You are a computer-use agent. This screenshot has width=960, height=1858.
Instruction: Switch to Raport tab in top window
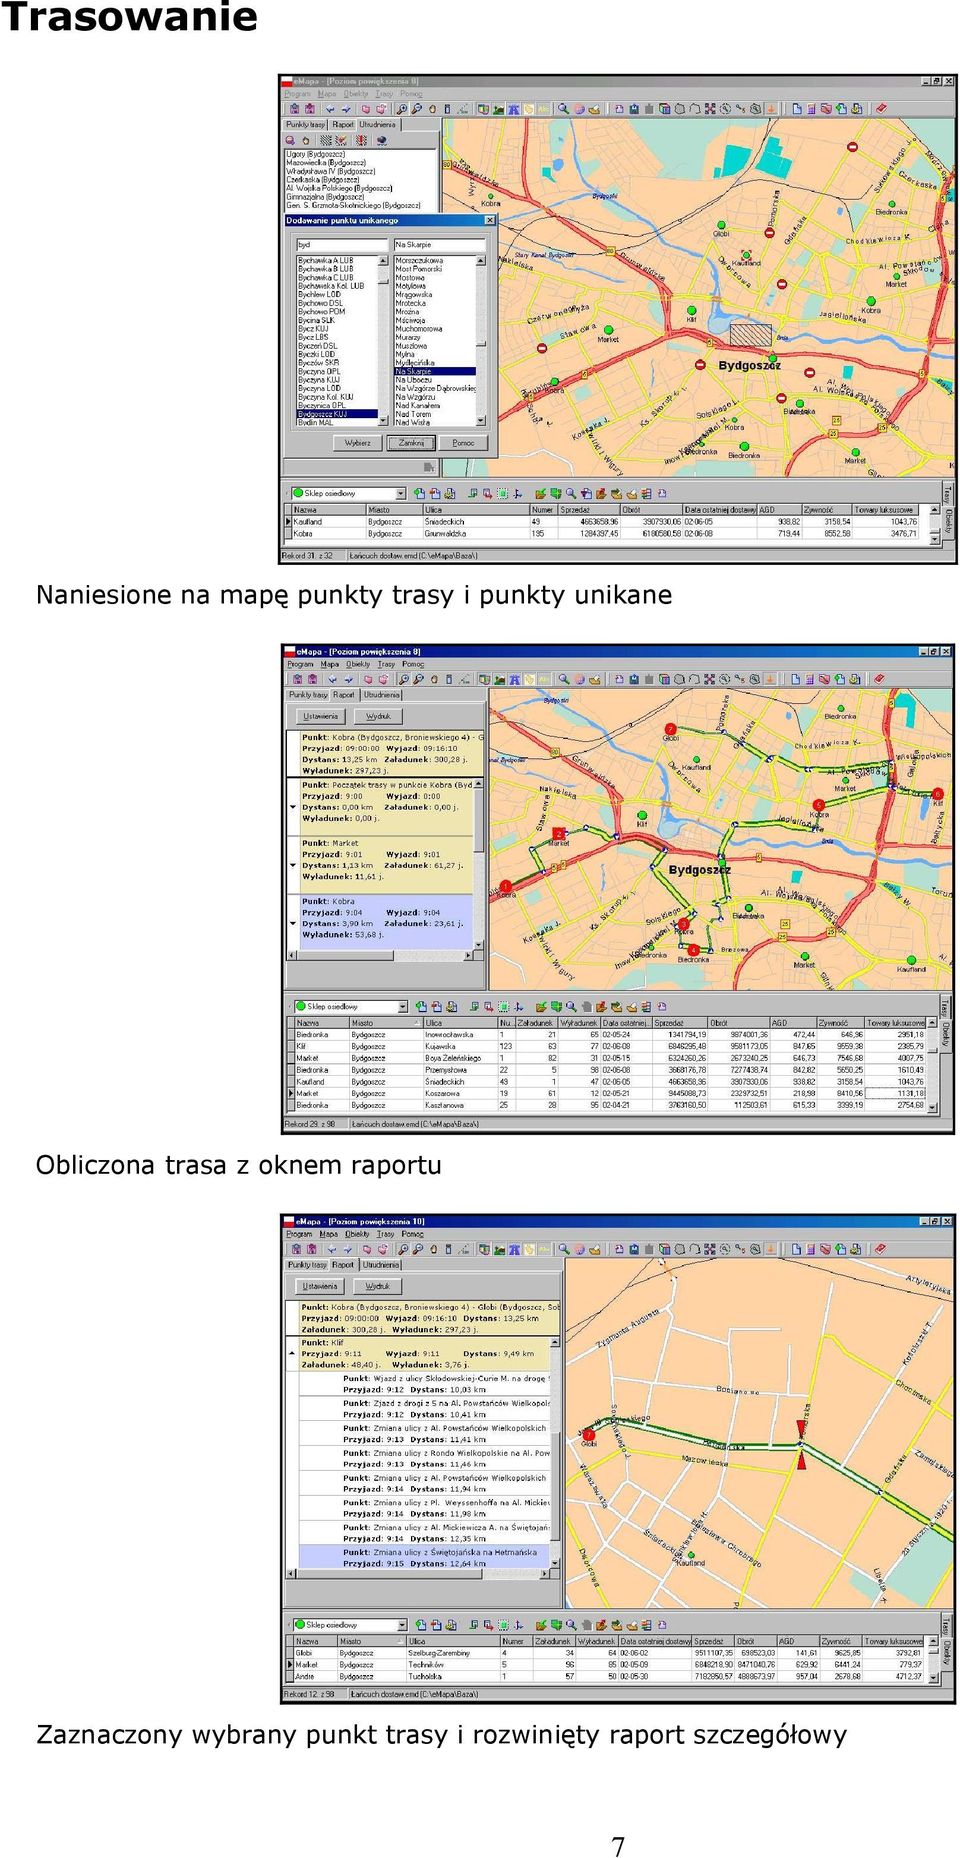343,125
